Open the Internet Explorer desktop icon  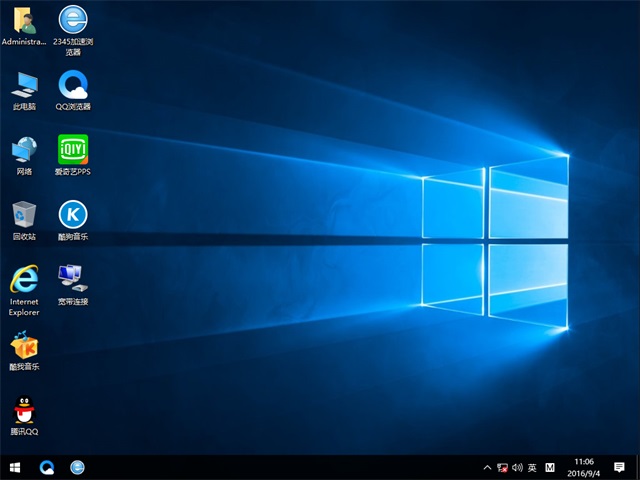[x=24, y=279]
